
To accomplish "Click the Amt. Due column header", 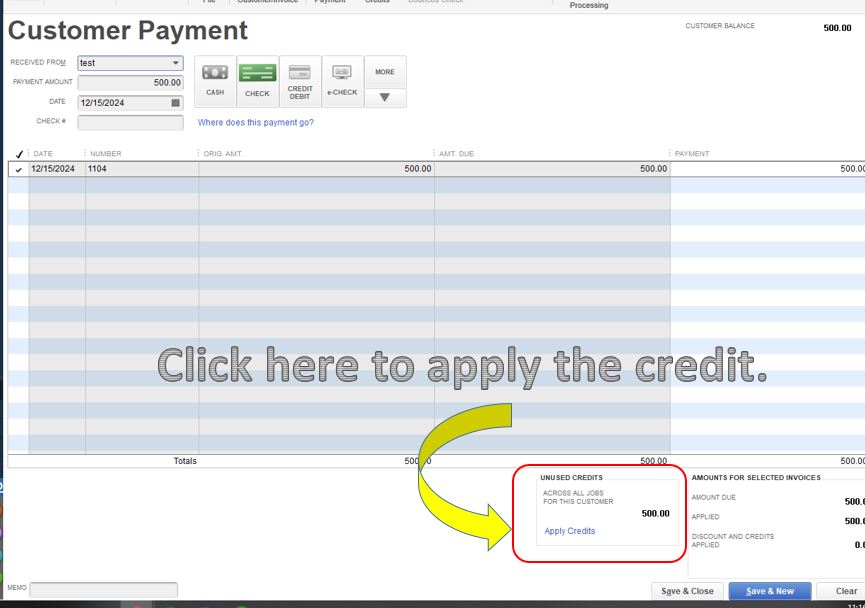I will (456, 154).
